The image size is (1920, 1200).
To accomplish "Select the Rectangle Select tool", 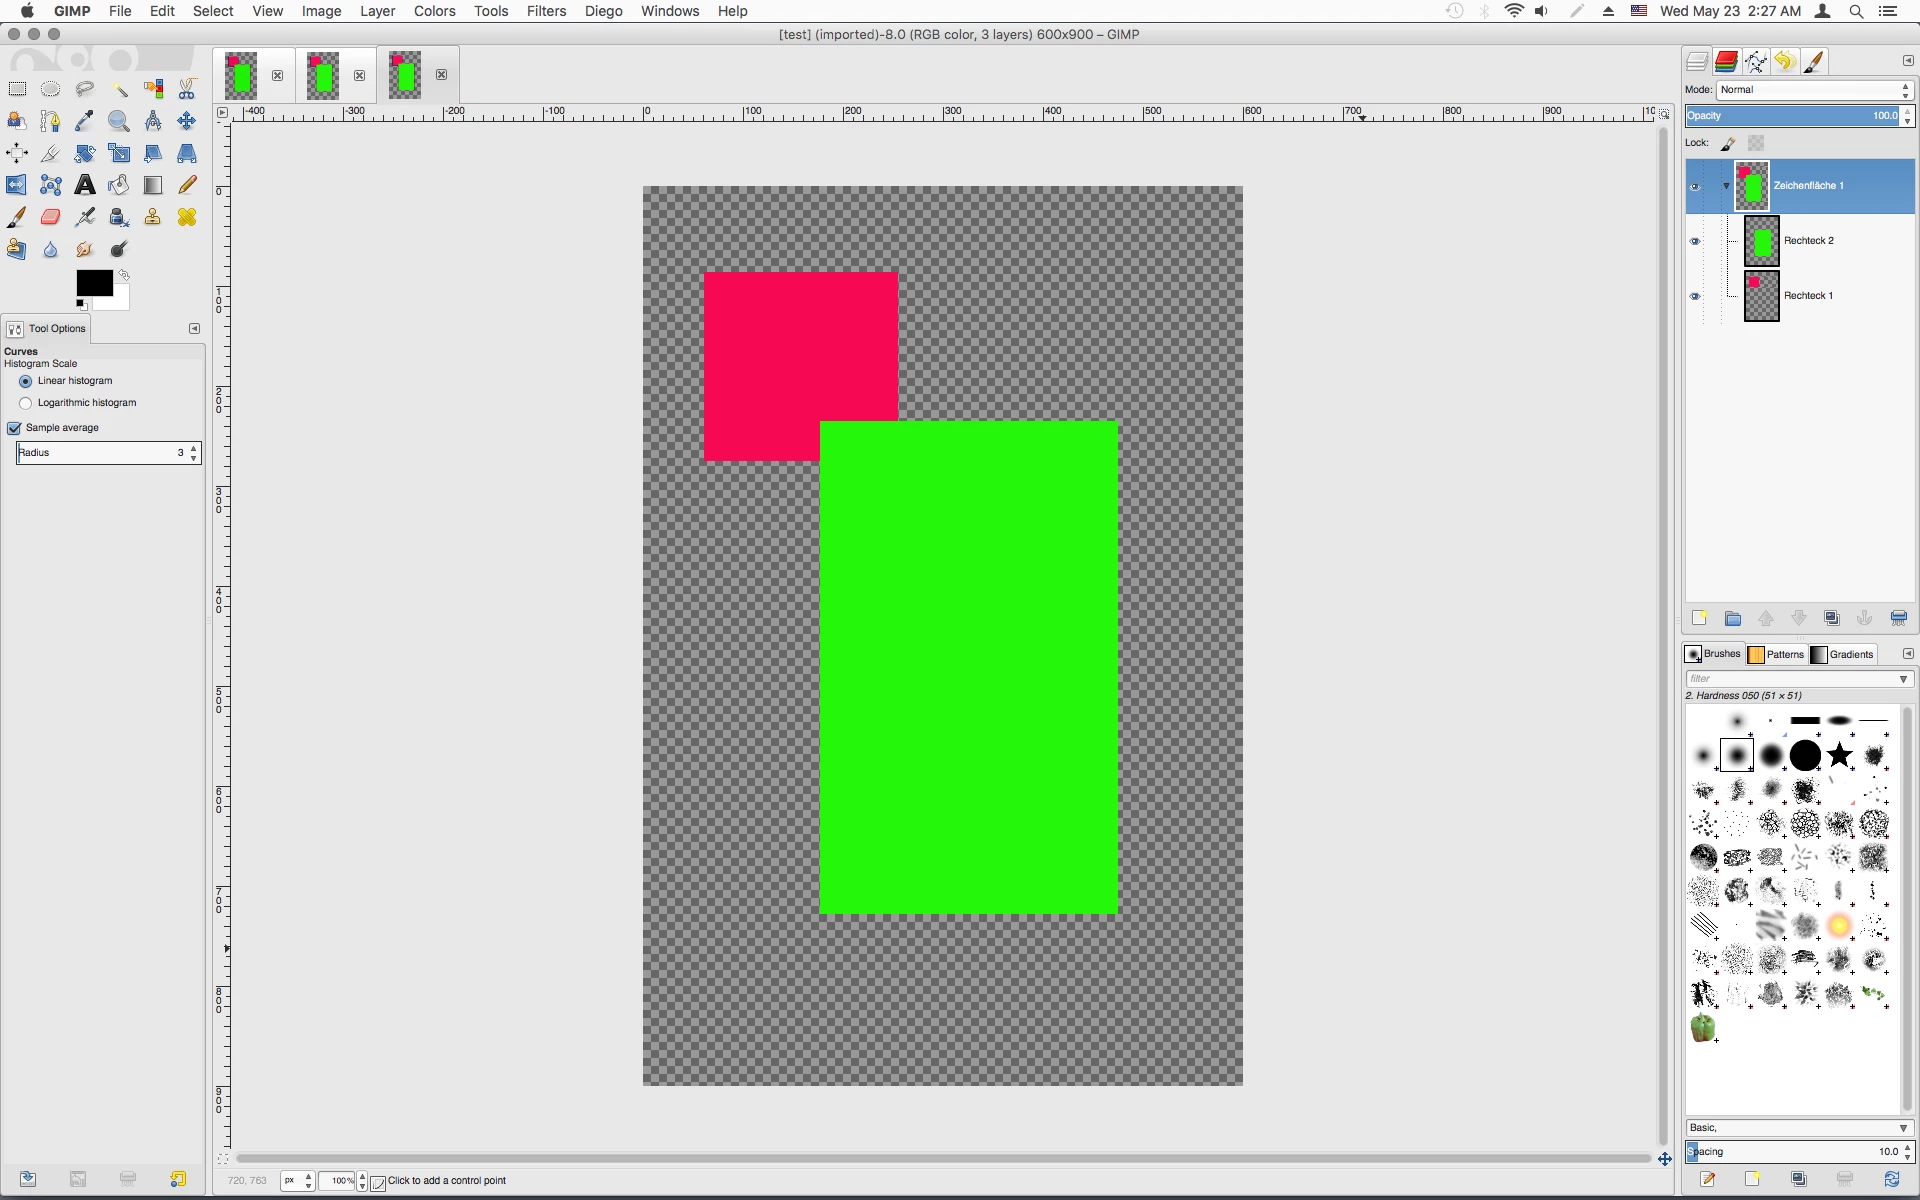I will click(x=17, y=89).
